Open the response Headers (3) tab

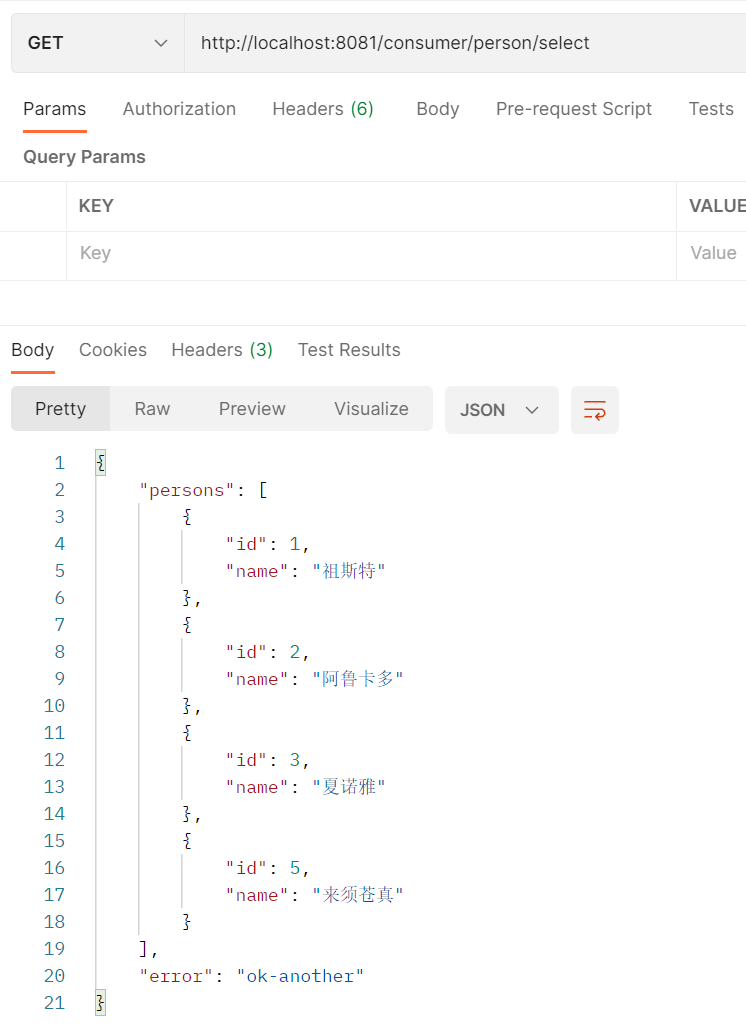coord(222,350)
